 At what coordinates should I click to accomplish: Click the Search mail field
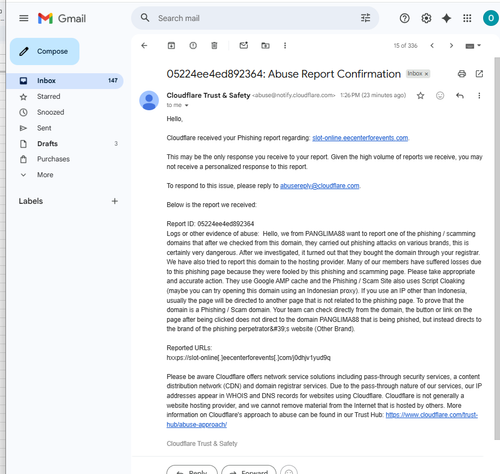tap(255, 18)
